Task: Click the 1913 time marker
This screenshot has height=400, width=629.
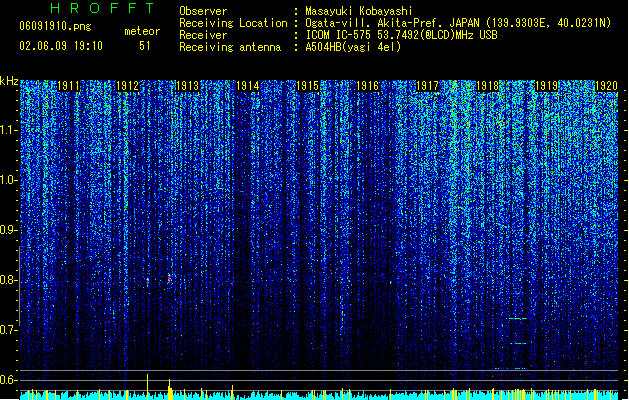Action: (x=188, y=86)
